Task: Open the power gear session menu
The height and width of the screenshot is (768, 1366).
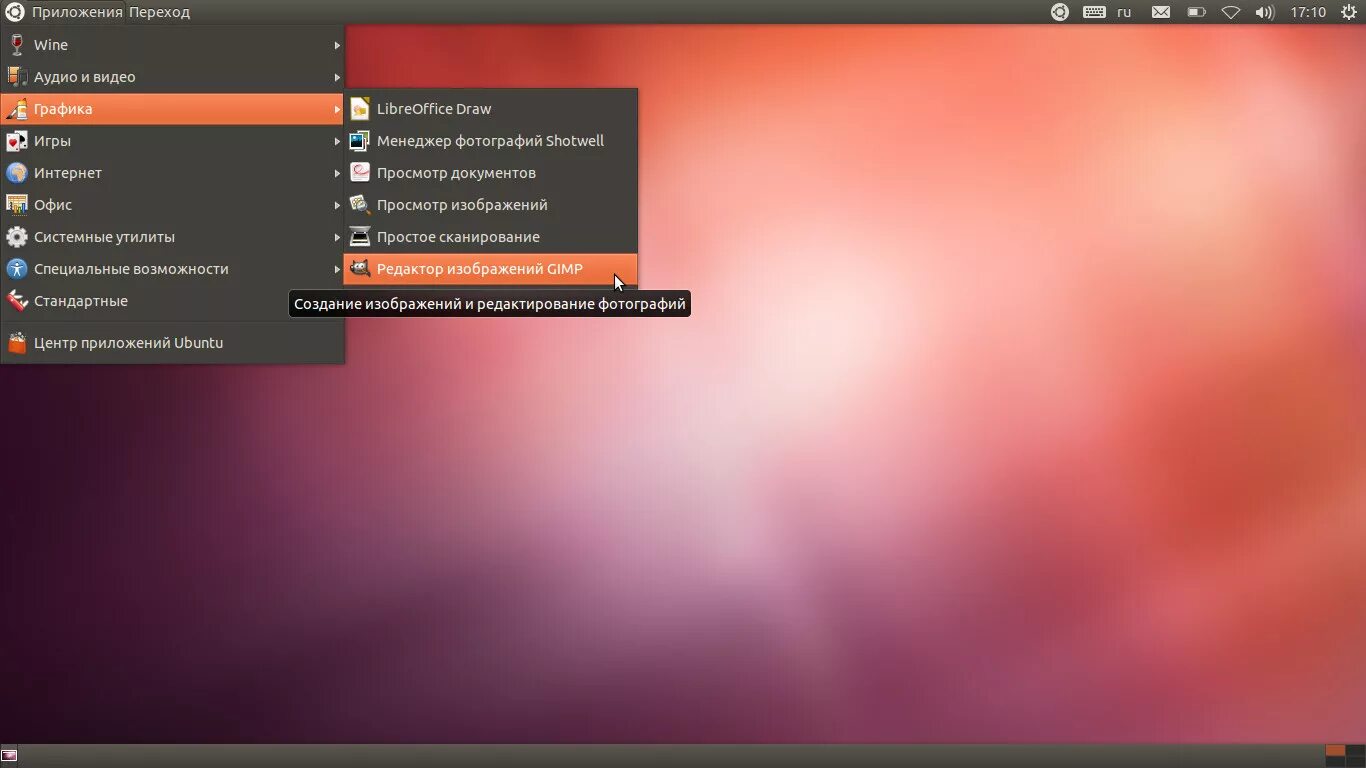Action: [x=1348, y=12]
